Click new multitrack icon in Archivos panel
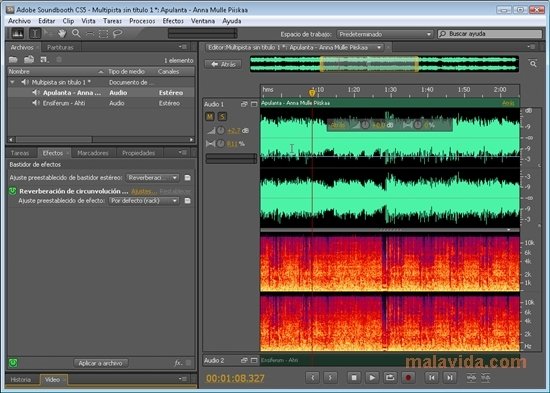Screen dimensions: 550x393 tap(44, 60)
